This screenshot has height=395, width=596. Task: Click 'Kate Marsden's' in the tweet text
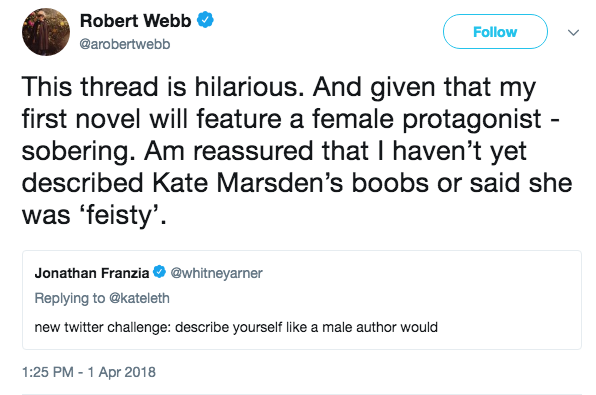(x=247, y=183)
